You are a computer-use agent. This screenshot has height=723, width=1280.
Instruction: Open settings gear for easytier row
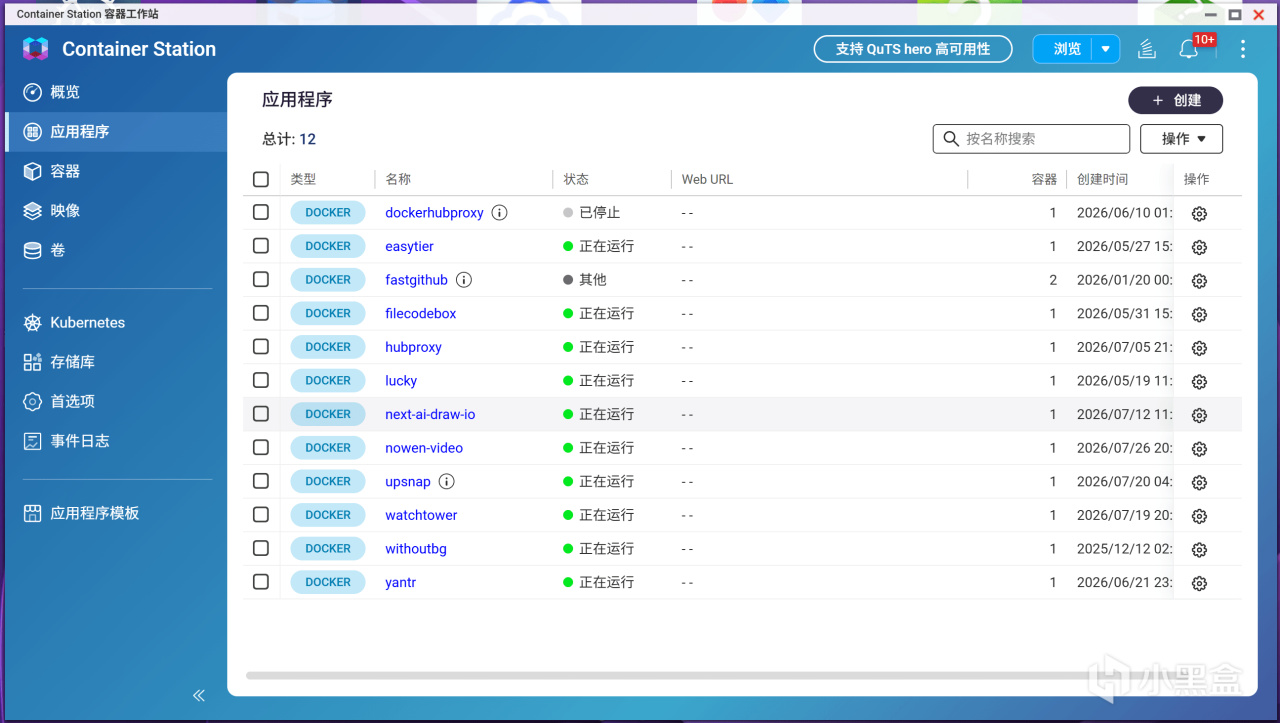point(1199,247)
